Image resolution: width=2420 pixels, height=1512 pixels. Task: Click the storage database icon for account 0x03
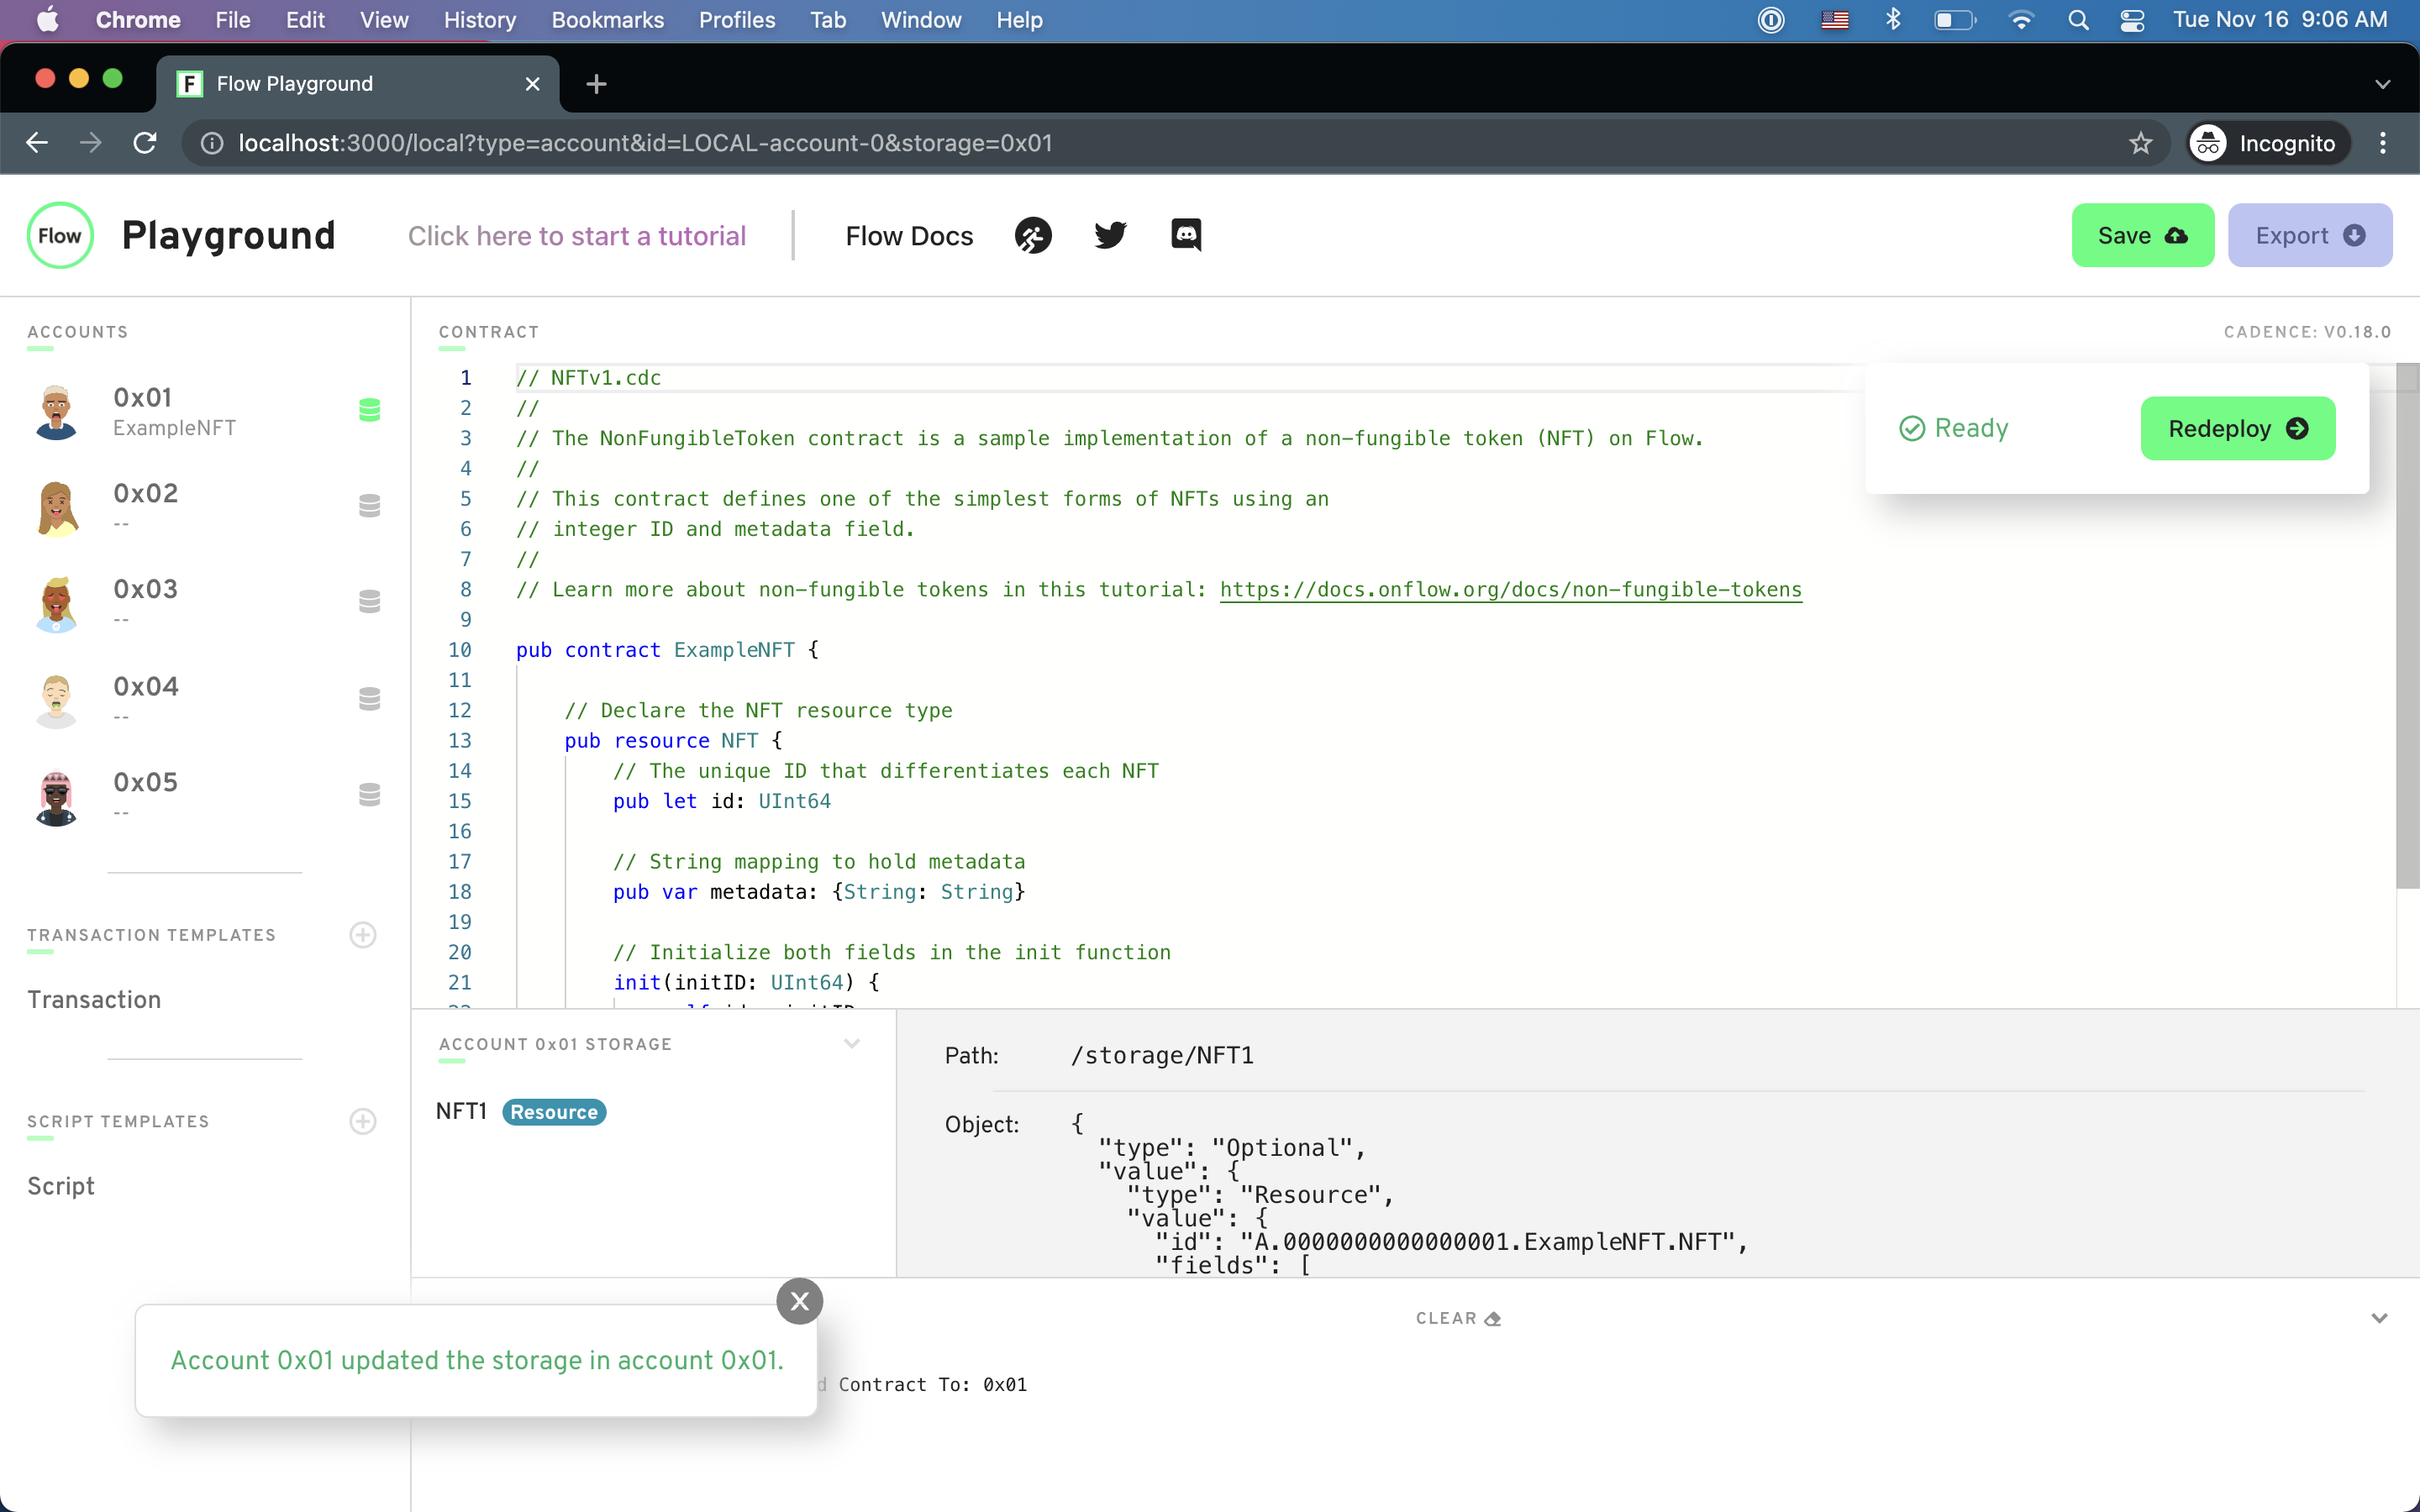coord(370,601)
